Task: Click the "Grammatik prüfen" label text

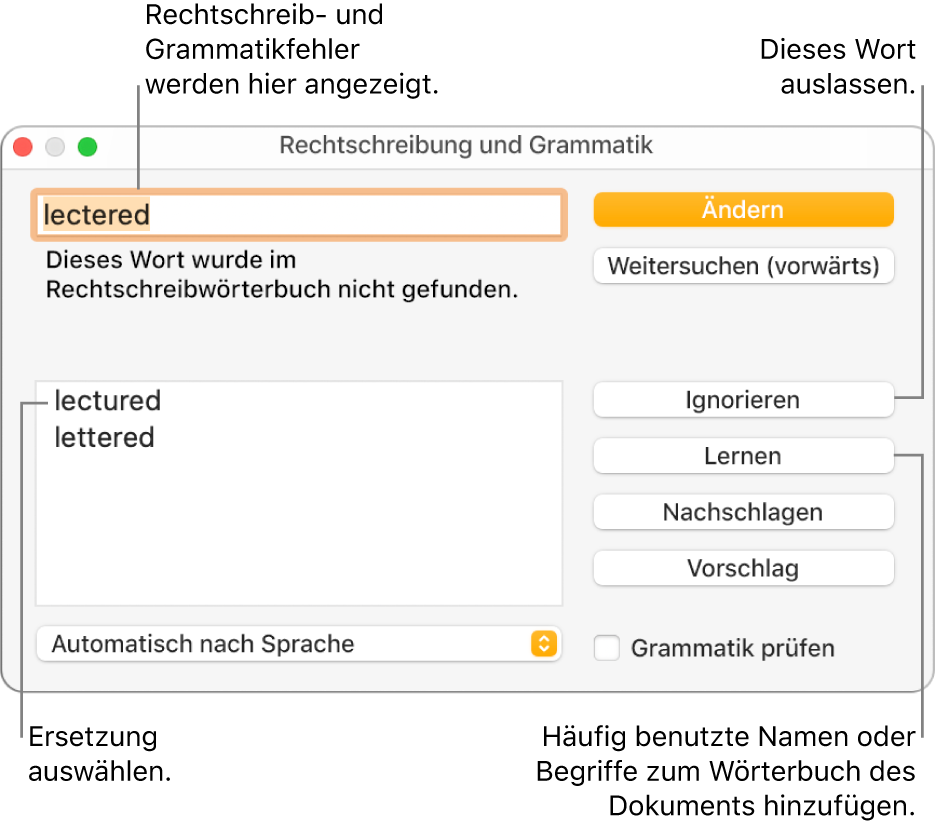Action: coord(732,648)
